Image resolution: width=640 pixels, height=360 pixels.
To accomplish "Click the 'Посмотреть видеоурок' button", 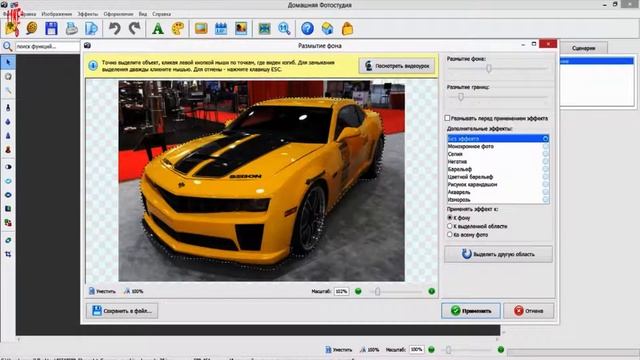I will click(x=397, y=66).
